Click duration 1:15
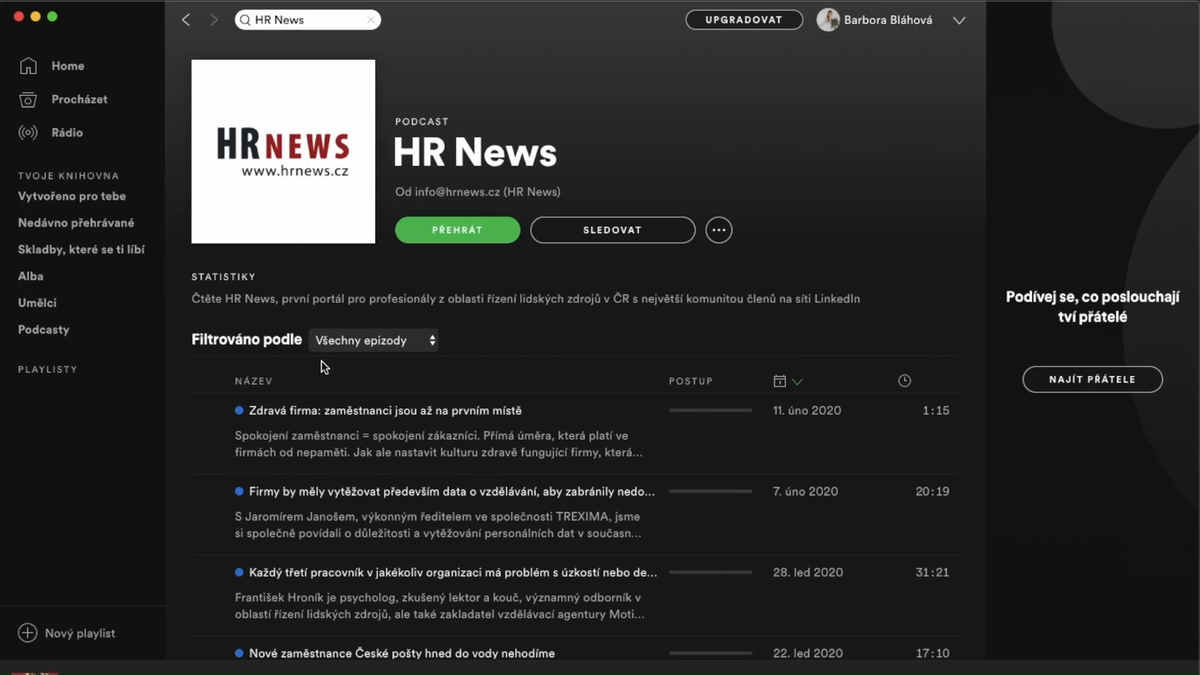This screenshot has height=675, width=1200. [x=936, y=410]
